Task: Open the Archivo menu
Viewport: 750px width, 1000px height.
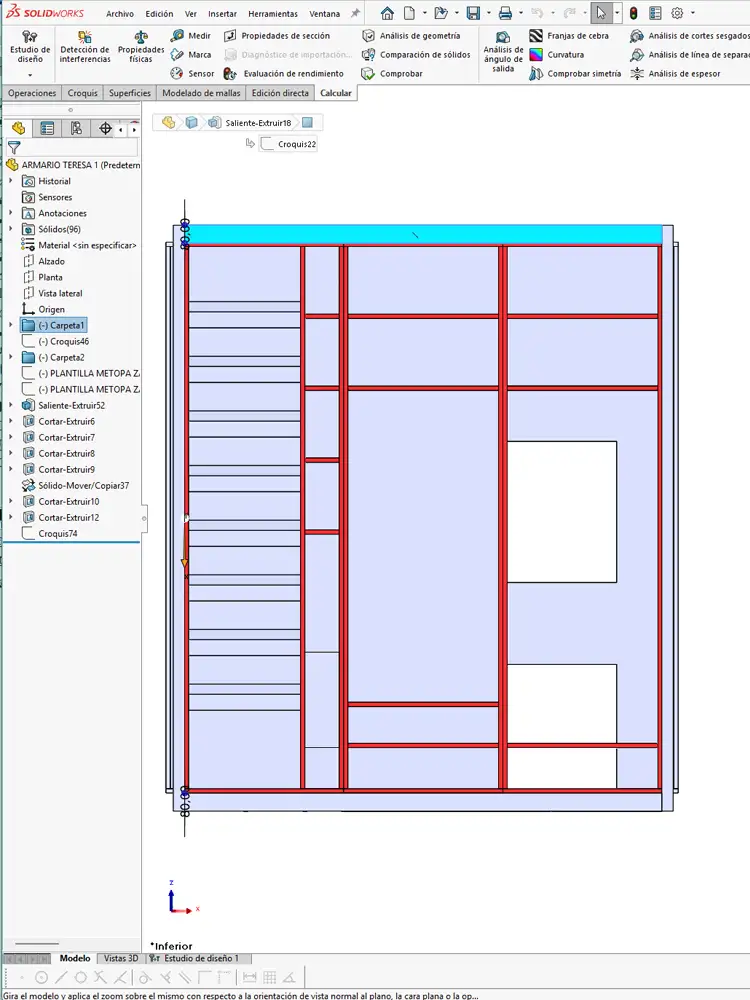Action: 120,13
